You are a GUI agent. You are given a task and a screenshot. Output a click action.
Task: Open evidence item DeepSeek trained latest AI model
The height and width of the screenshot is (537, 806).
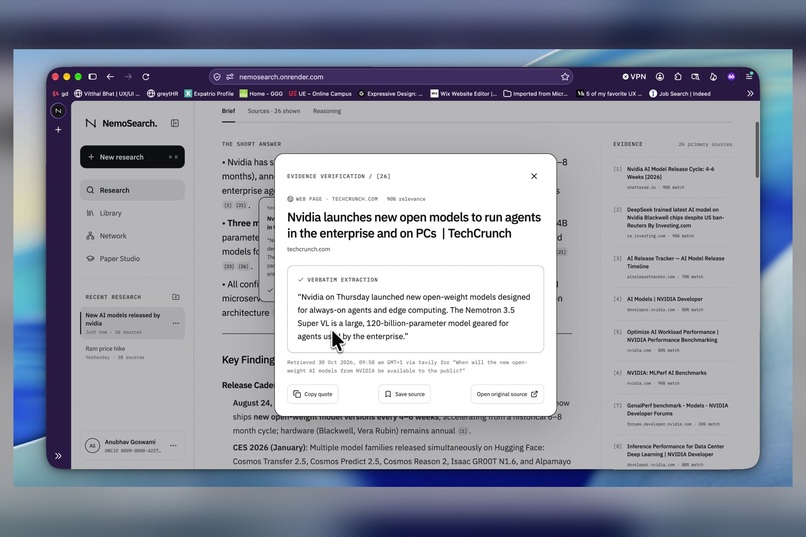672,222
